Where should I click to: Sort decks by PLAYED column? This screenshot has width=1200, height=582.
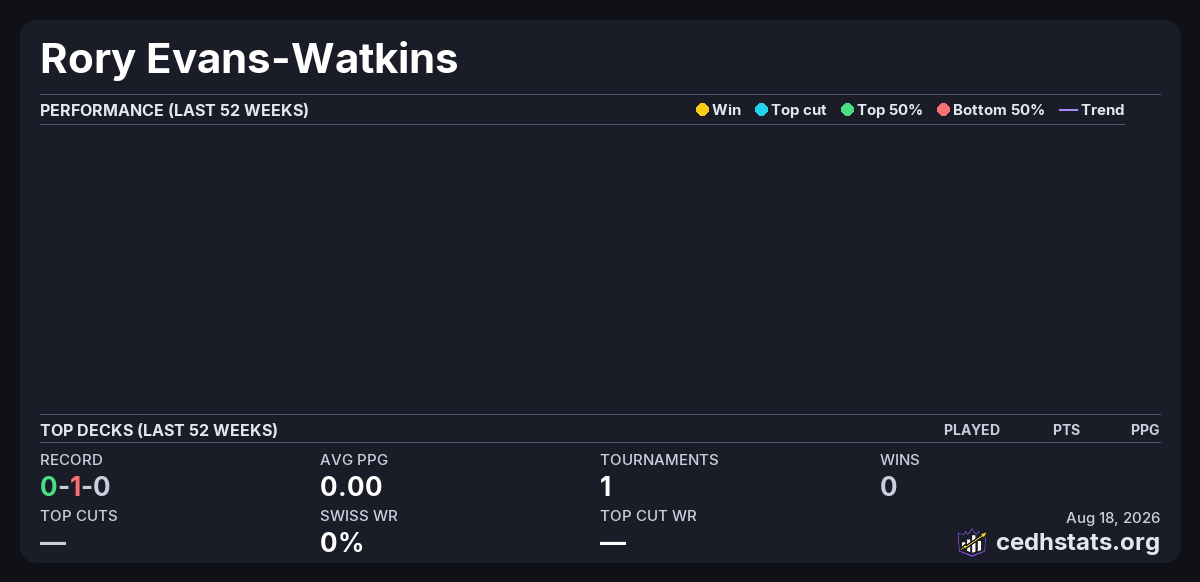[972, 430]
